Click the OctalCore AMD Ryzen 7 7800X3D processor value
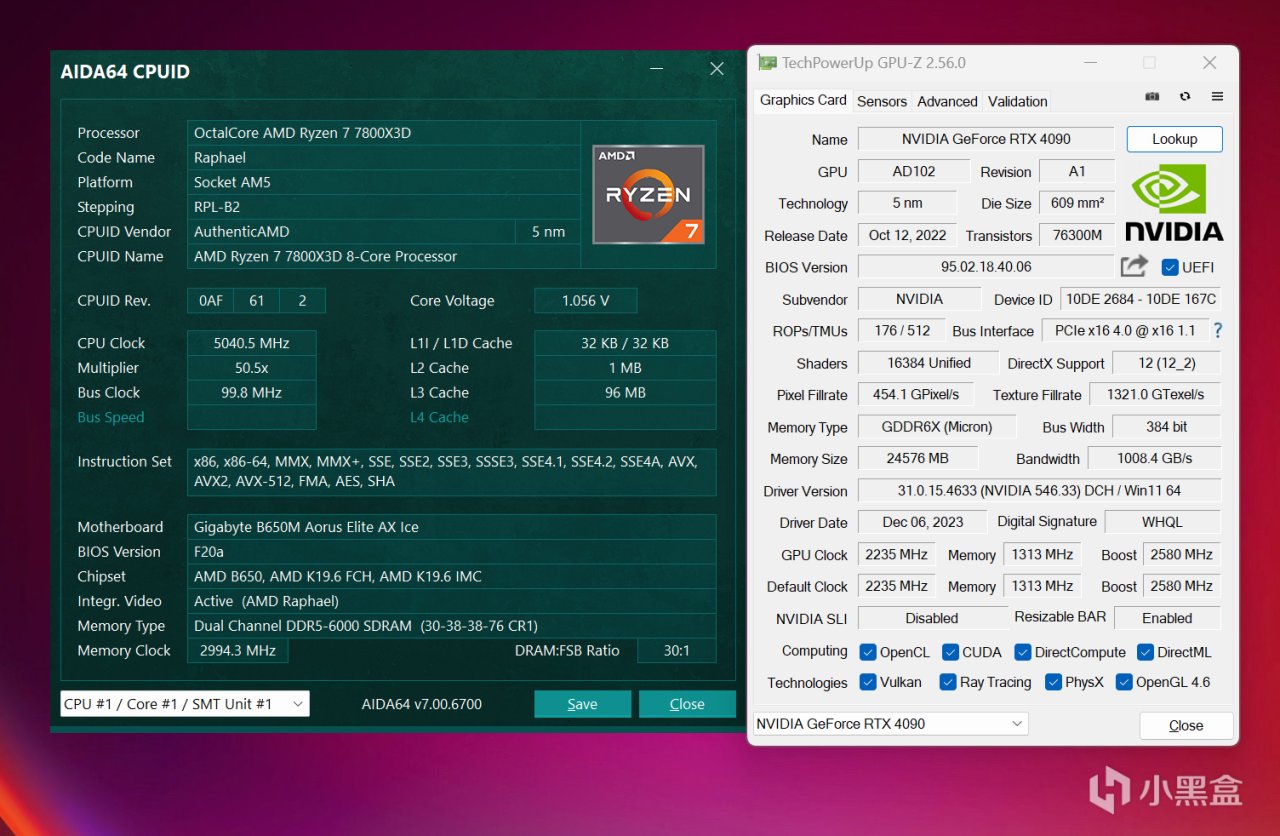1280x836 pixels. [x=384, y=133]
